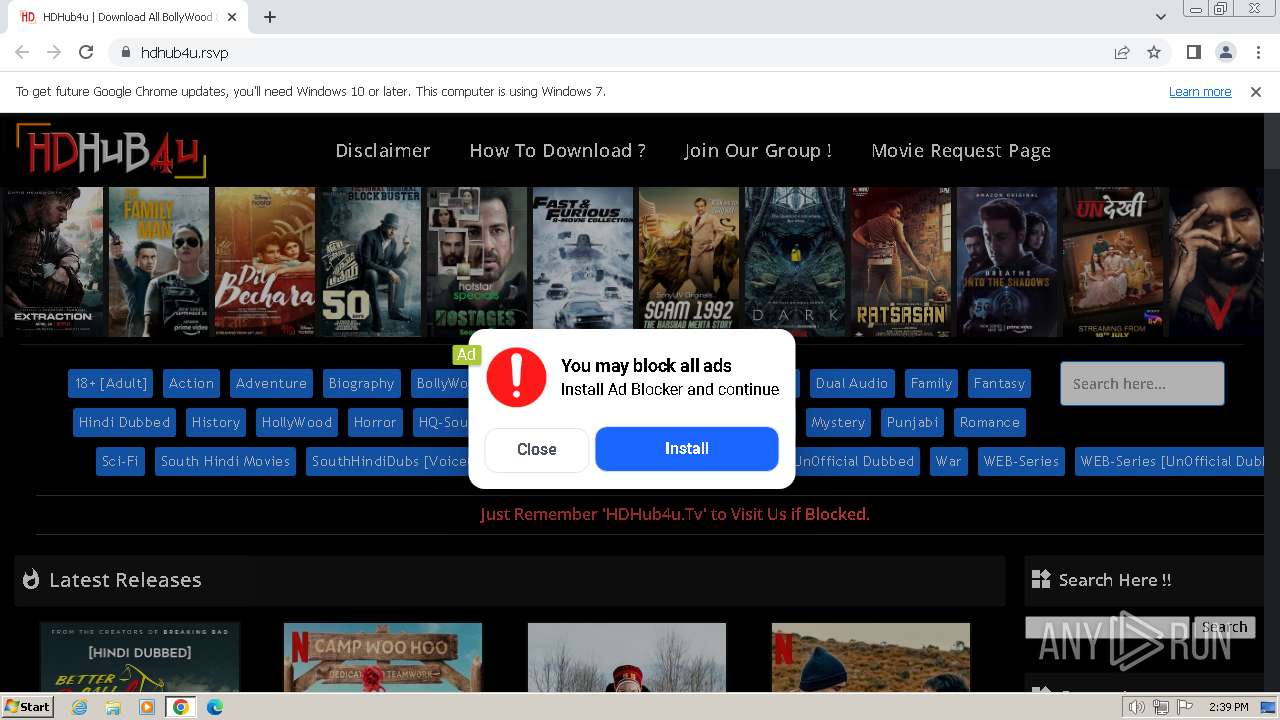1280x720 pixels.
Task: Open Movie Request Page
Action: [x=961, y=150]
